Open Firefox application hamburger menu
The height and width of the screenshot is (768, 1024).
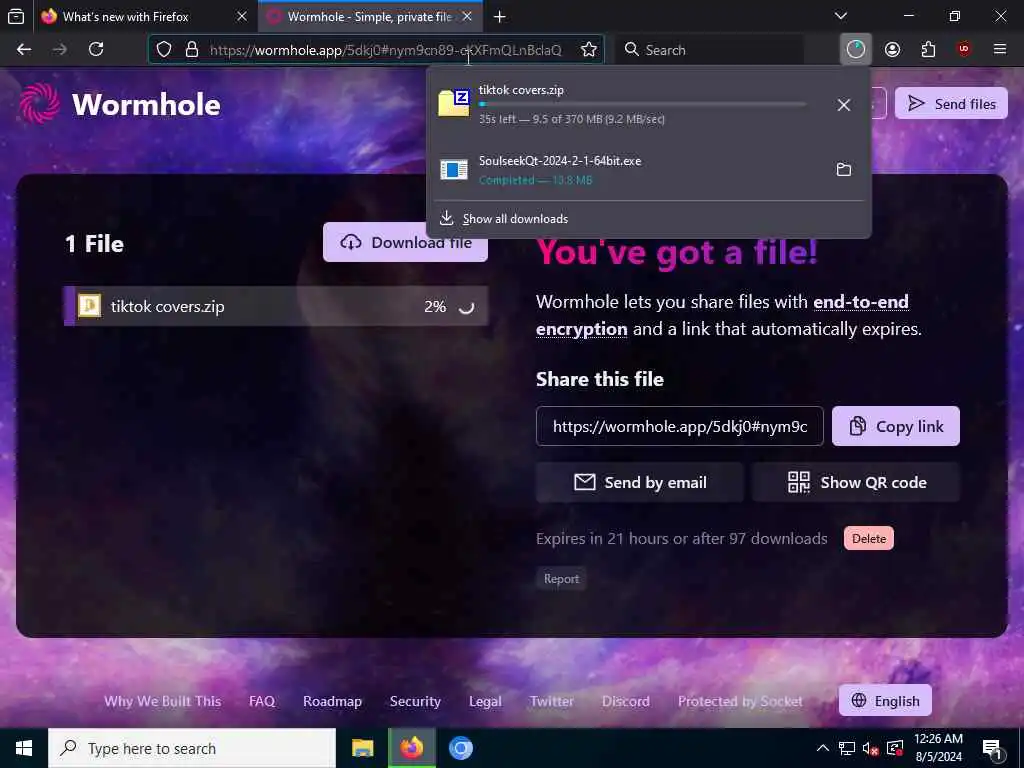coord(1000,50)
